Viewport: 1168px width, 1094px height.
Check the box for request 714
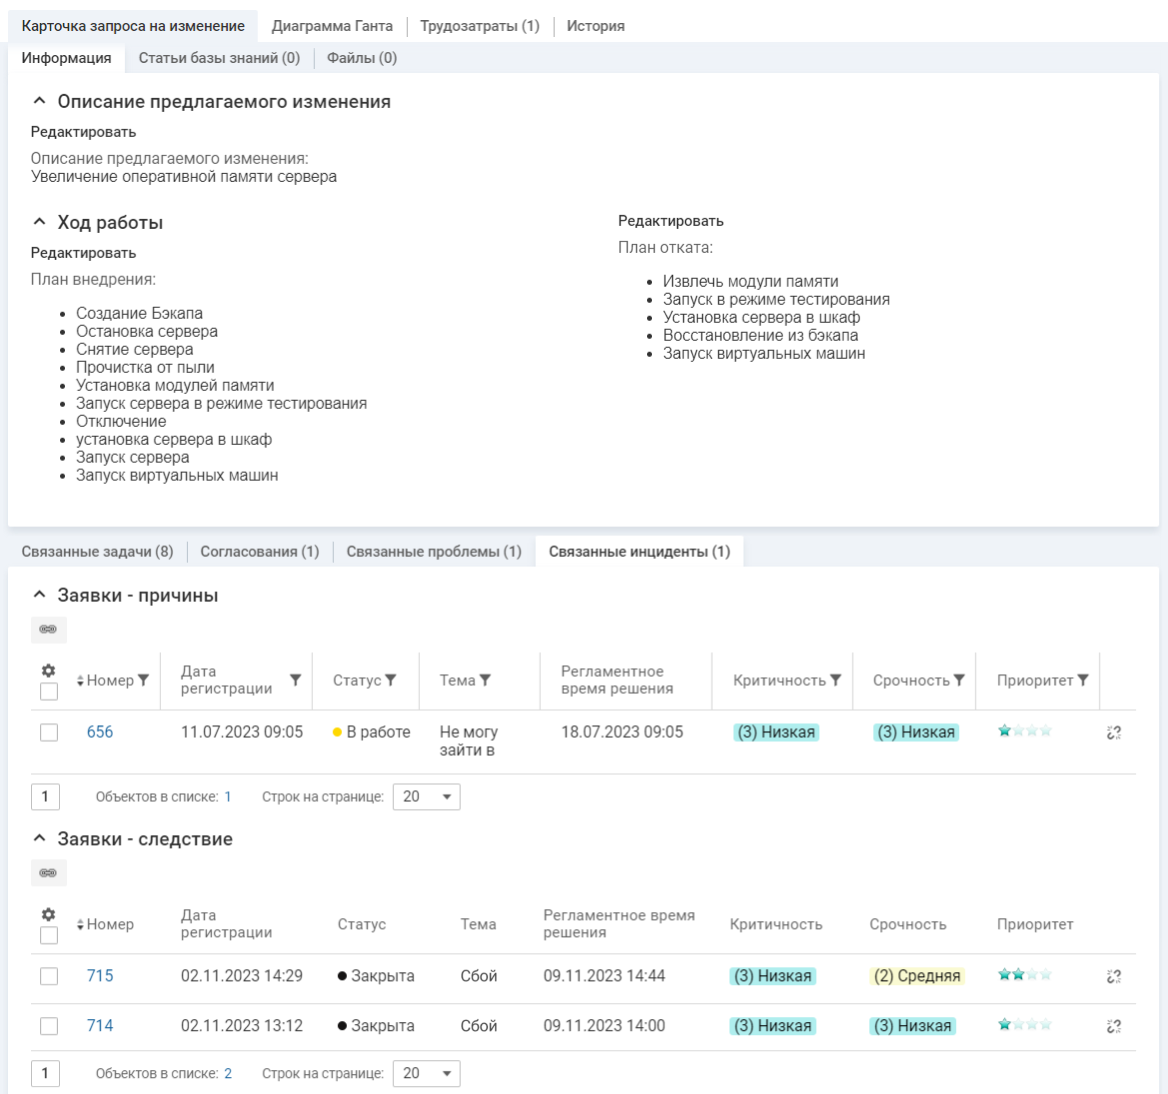pyautogui.click(x=48, y=1026)
